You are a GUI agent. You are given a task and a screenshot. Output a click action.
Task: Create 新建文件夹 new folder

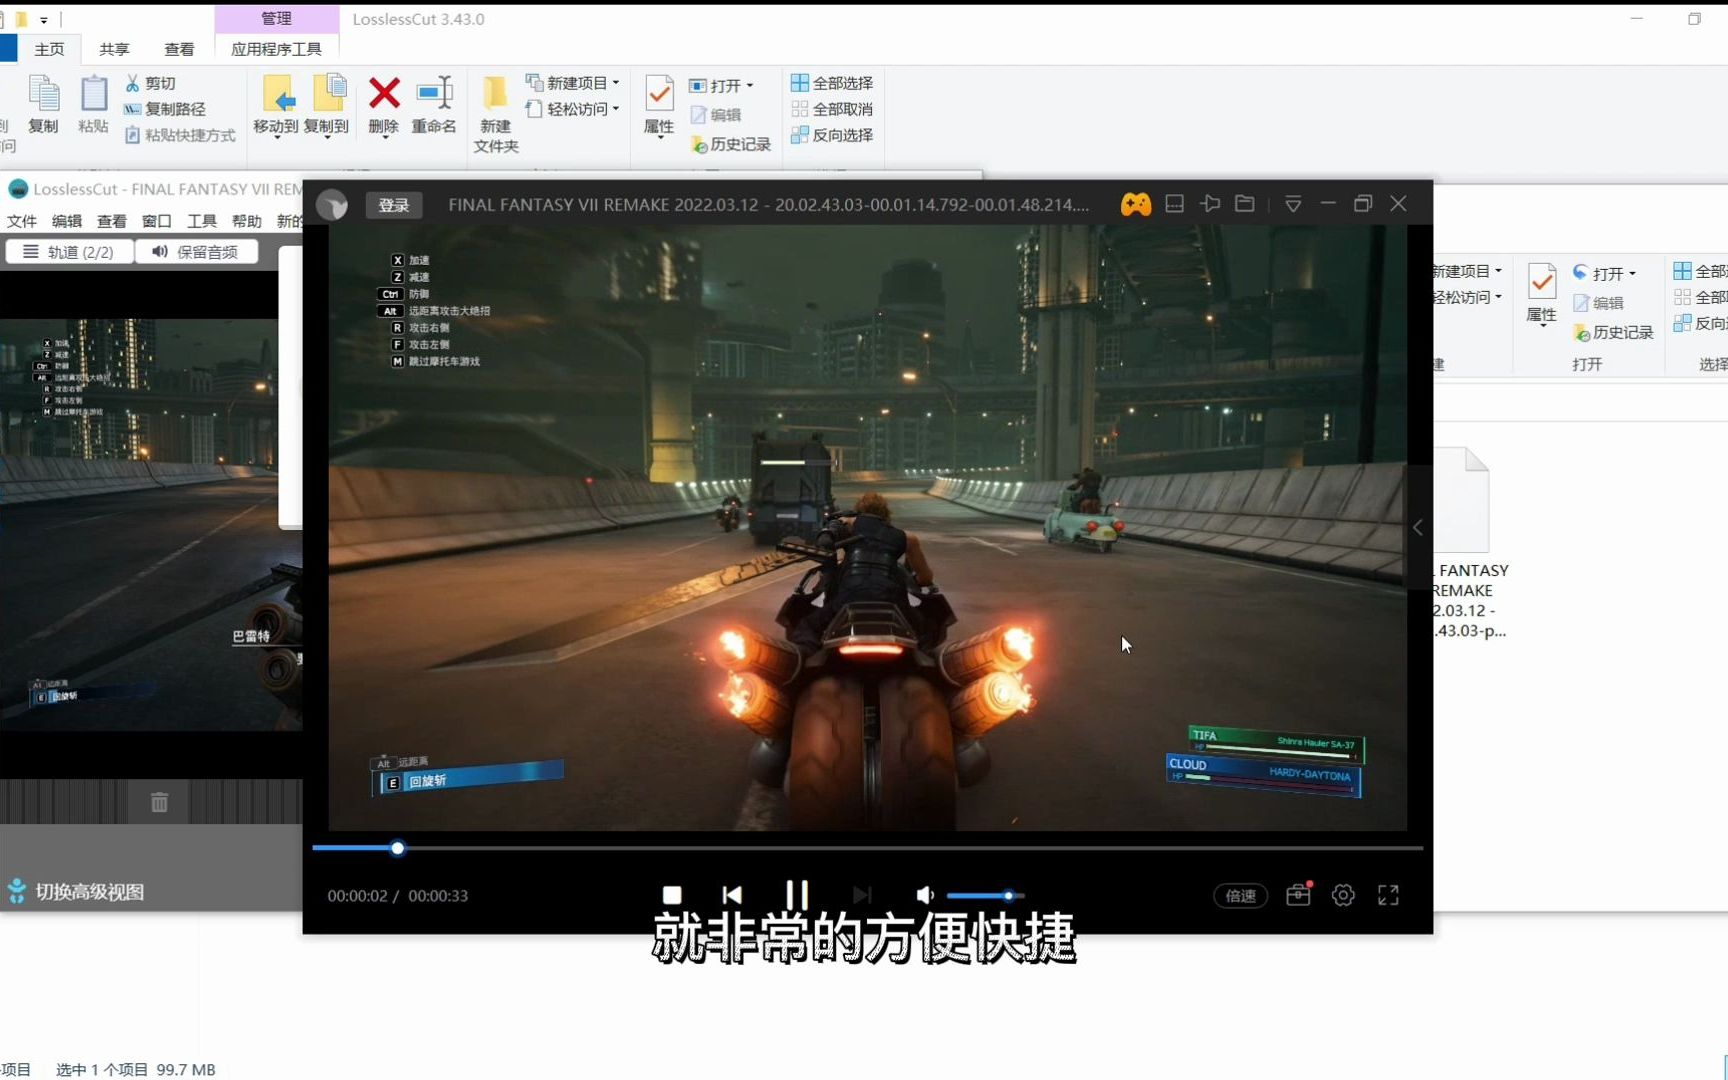coord(495,114)
